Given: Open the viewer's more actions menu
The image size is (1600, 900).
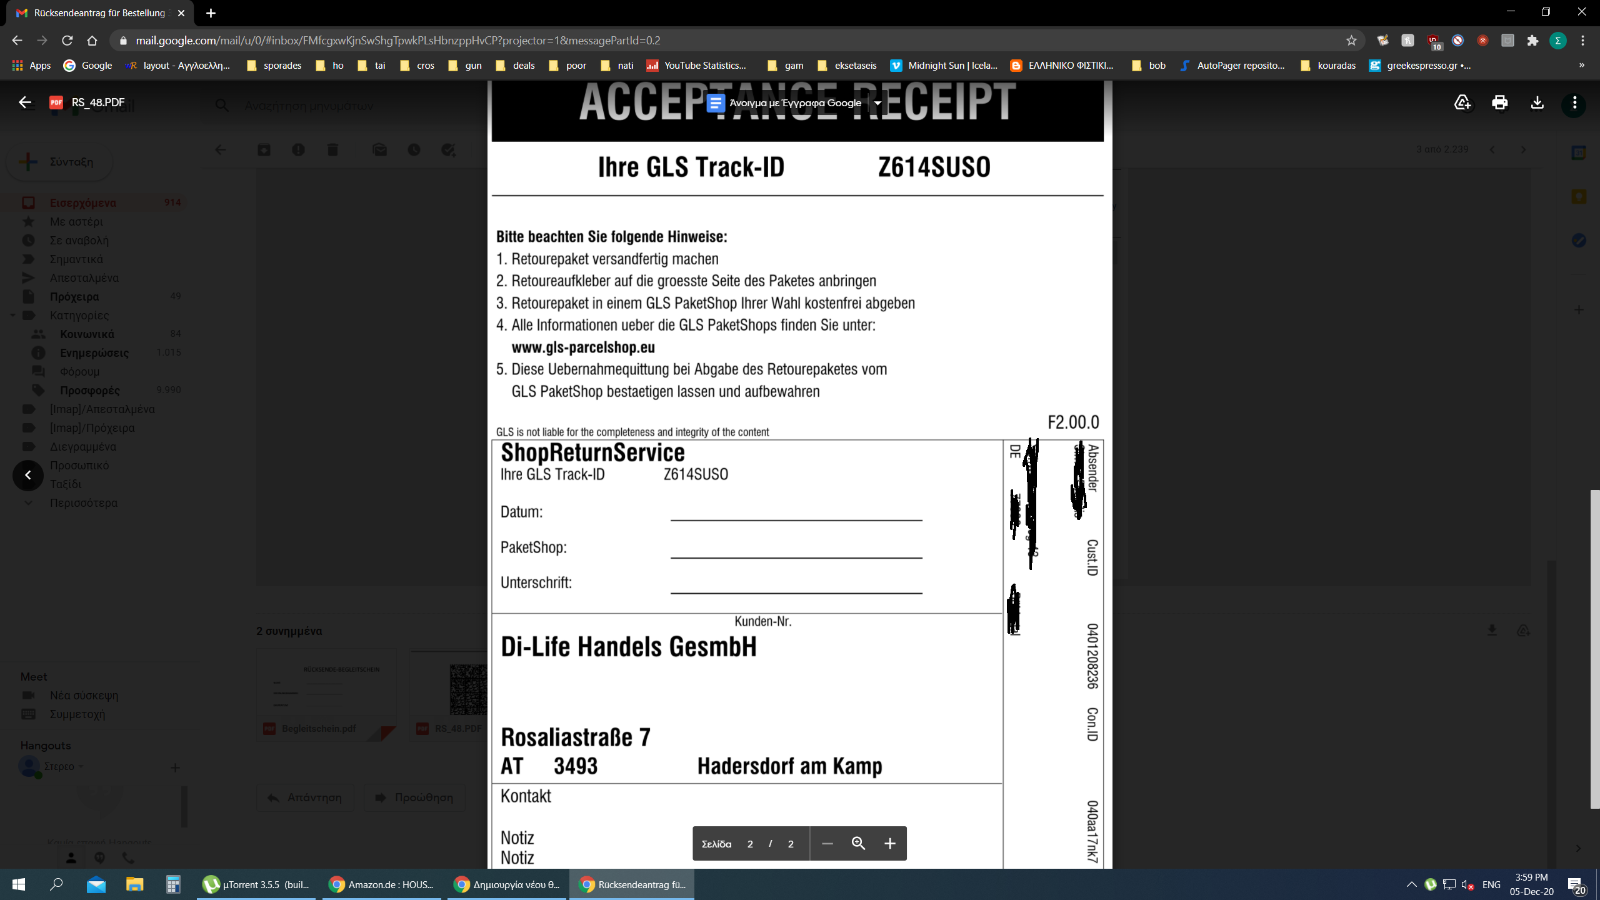Looking at the screenshot, I should point(1574,102).
